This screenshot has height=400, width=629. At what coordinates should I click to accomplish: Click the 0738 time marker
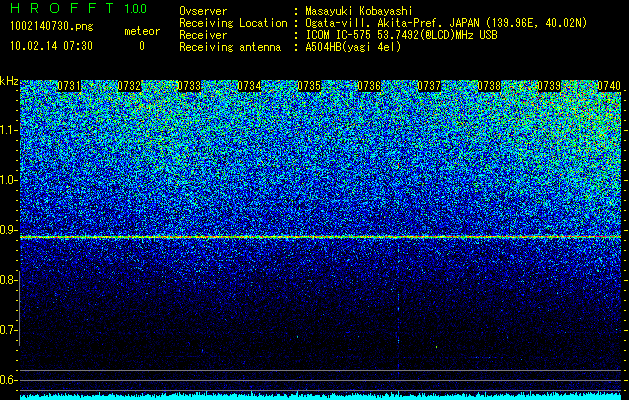pyautogui.click(x=489, y=86)
